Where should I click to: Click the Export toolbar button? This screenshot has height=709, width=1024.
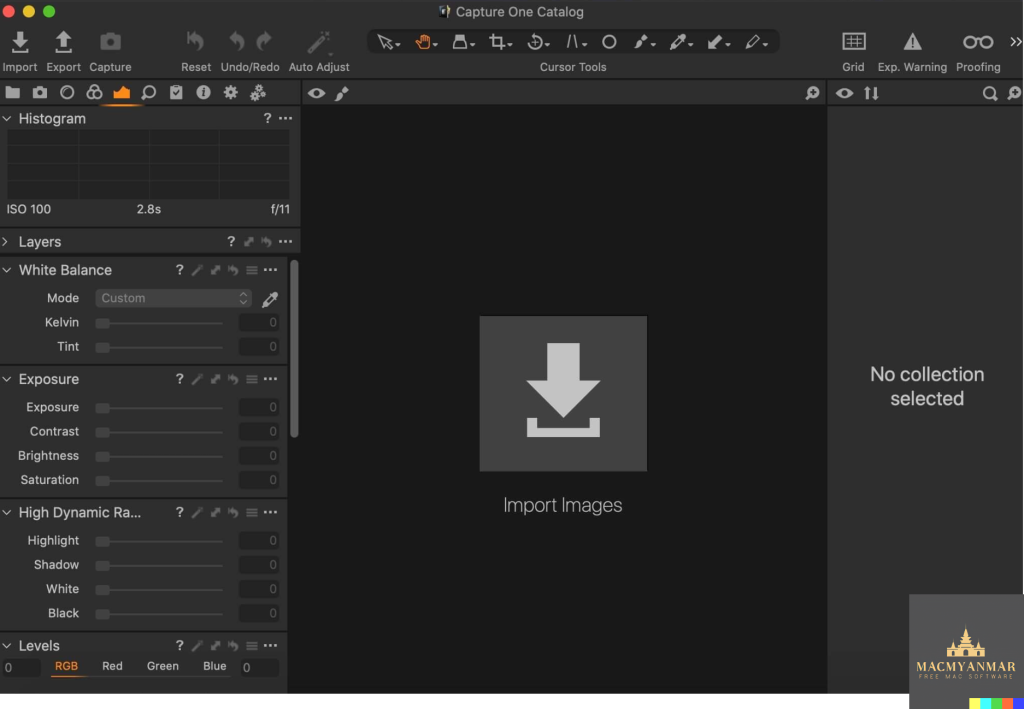tap(63, 51)
